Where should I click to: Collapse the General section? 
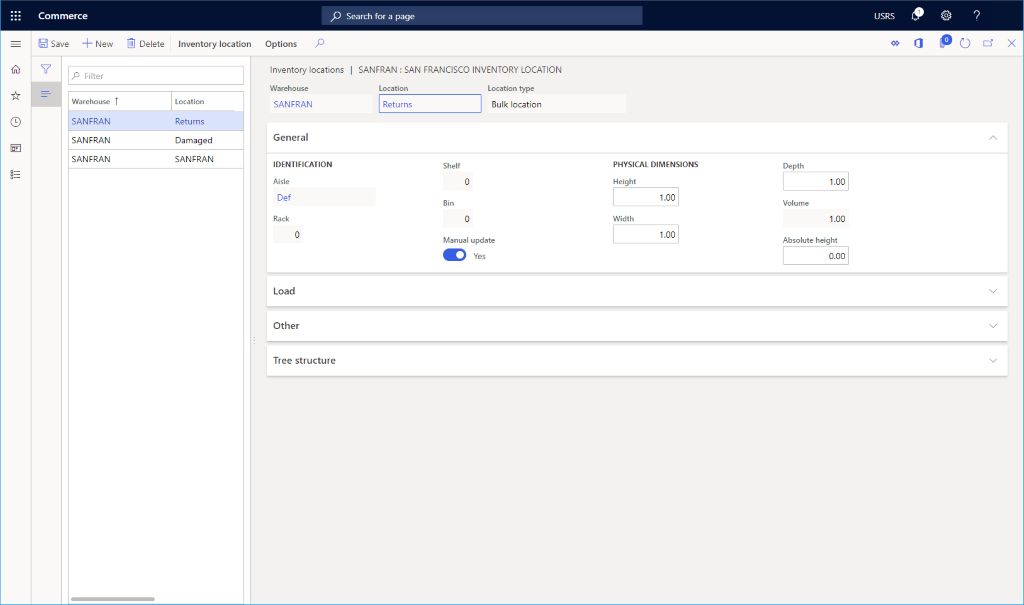(992, 137)
